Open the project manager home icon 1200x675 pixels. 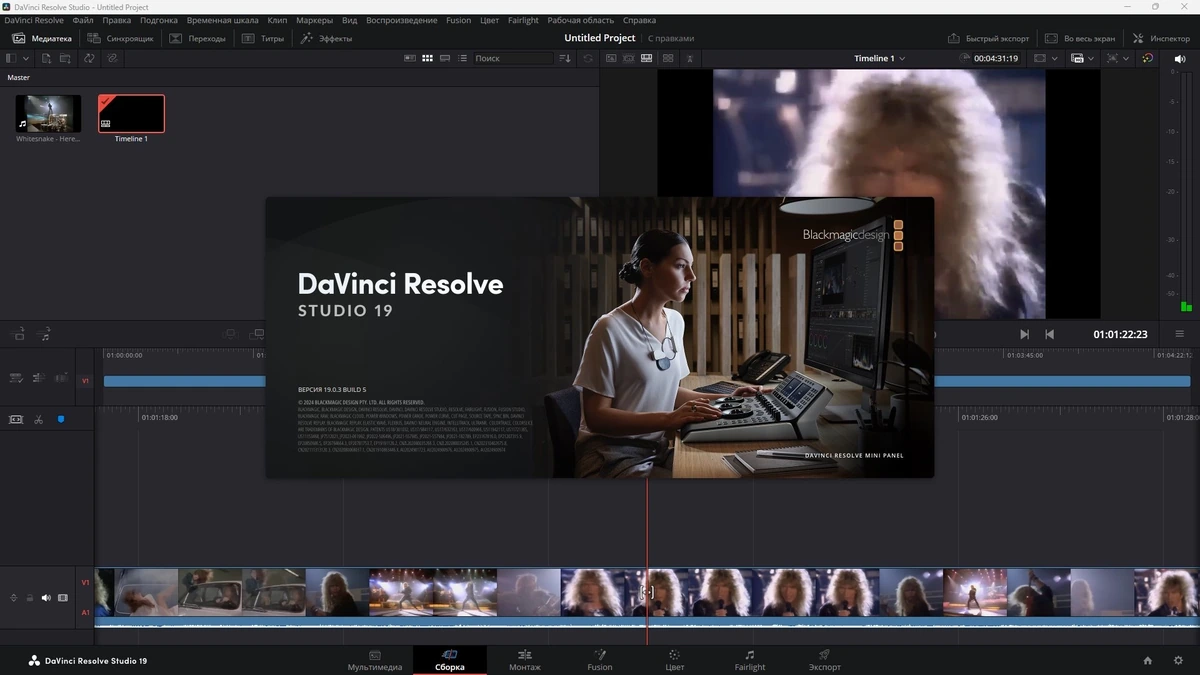click(x=1148, y=660)
